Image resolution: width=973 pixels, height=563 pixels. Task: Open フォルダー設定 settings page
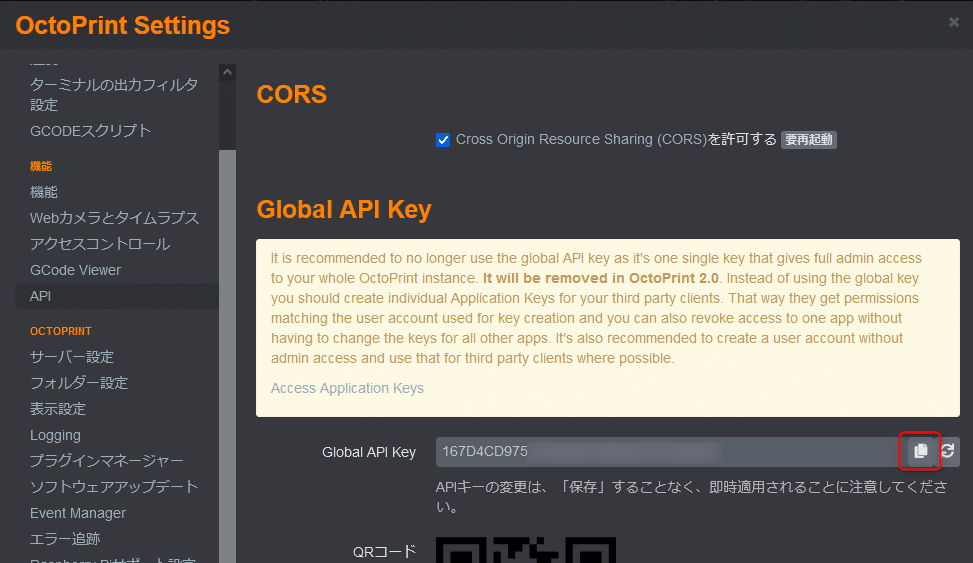(79, 383)
